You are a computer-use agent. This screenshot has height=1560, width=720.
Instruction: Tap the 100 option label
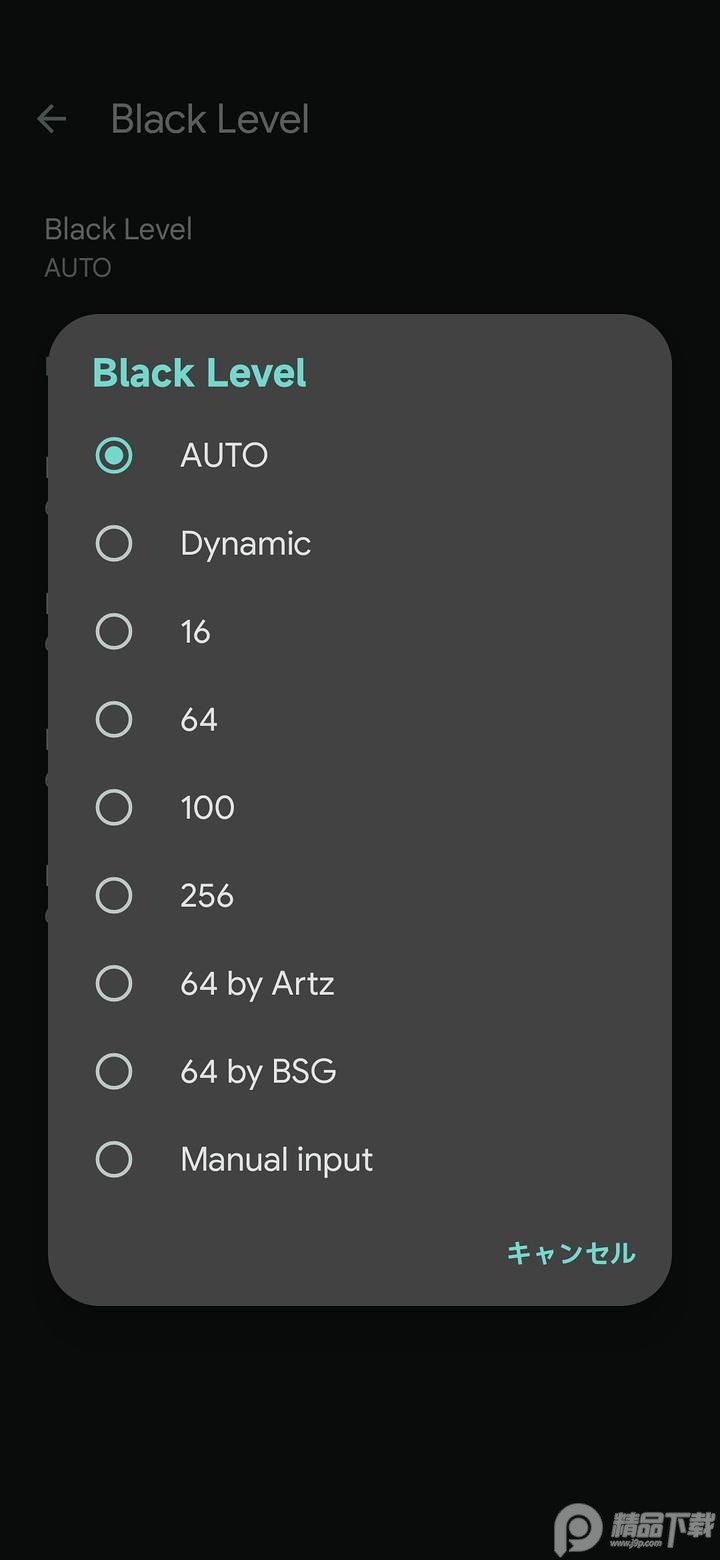point(207,808)
